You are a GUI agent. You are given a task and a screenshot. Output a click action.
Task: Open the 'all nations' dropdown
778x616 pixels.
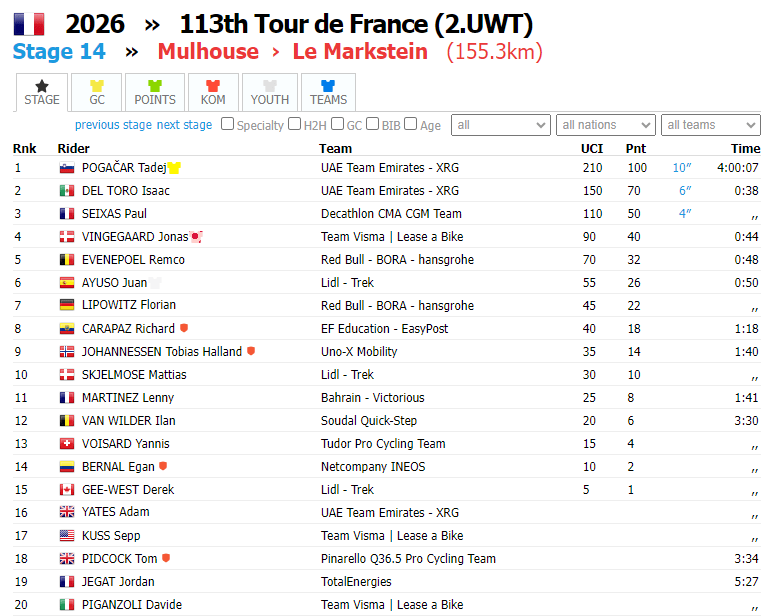click(x=605, y=125)
